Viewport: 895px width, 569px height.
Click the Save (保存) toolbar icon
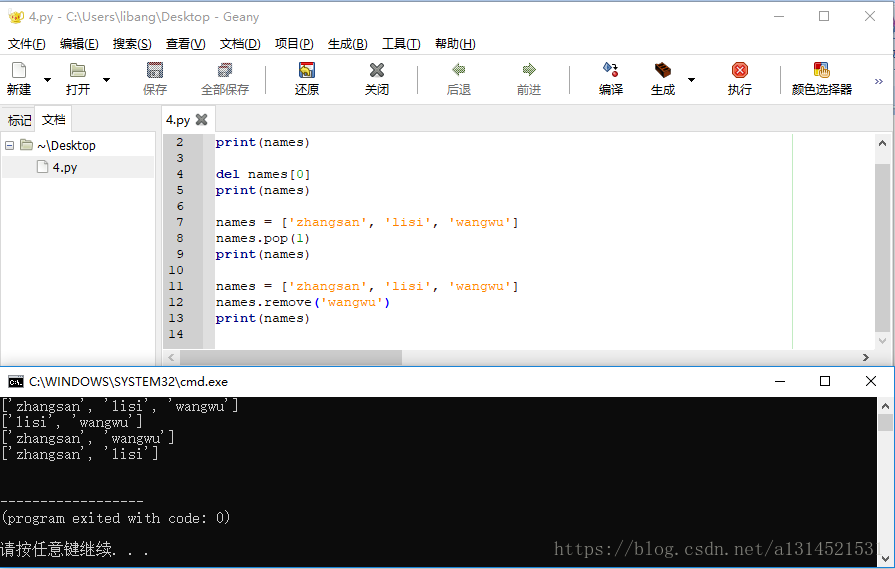coord(155,70)
